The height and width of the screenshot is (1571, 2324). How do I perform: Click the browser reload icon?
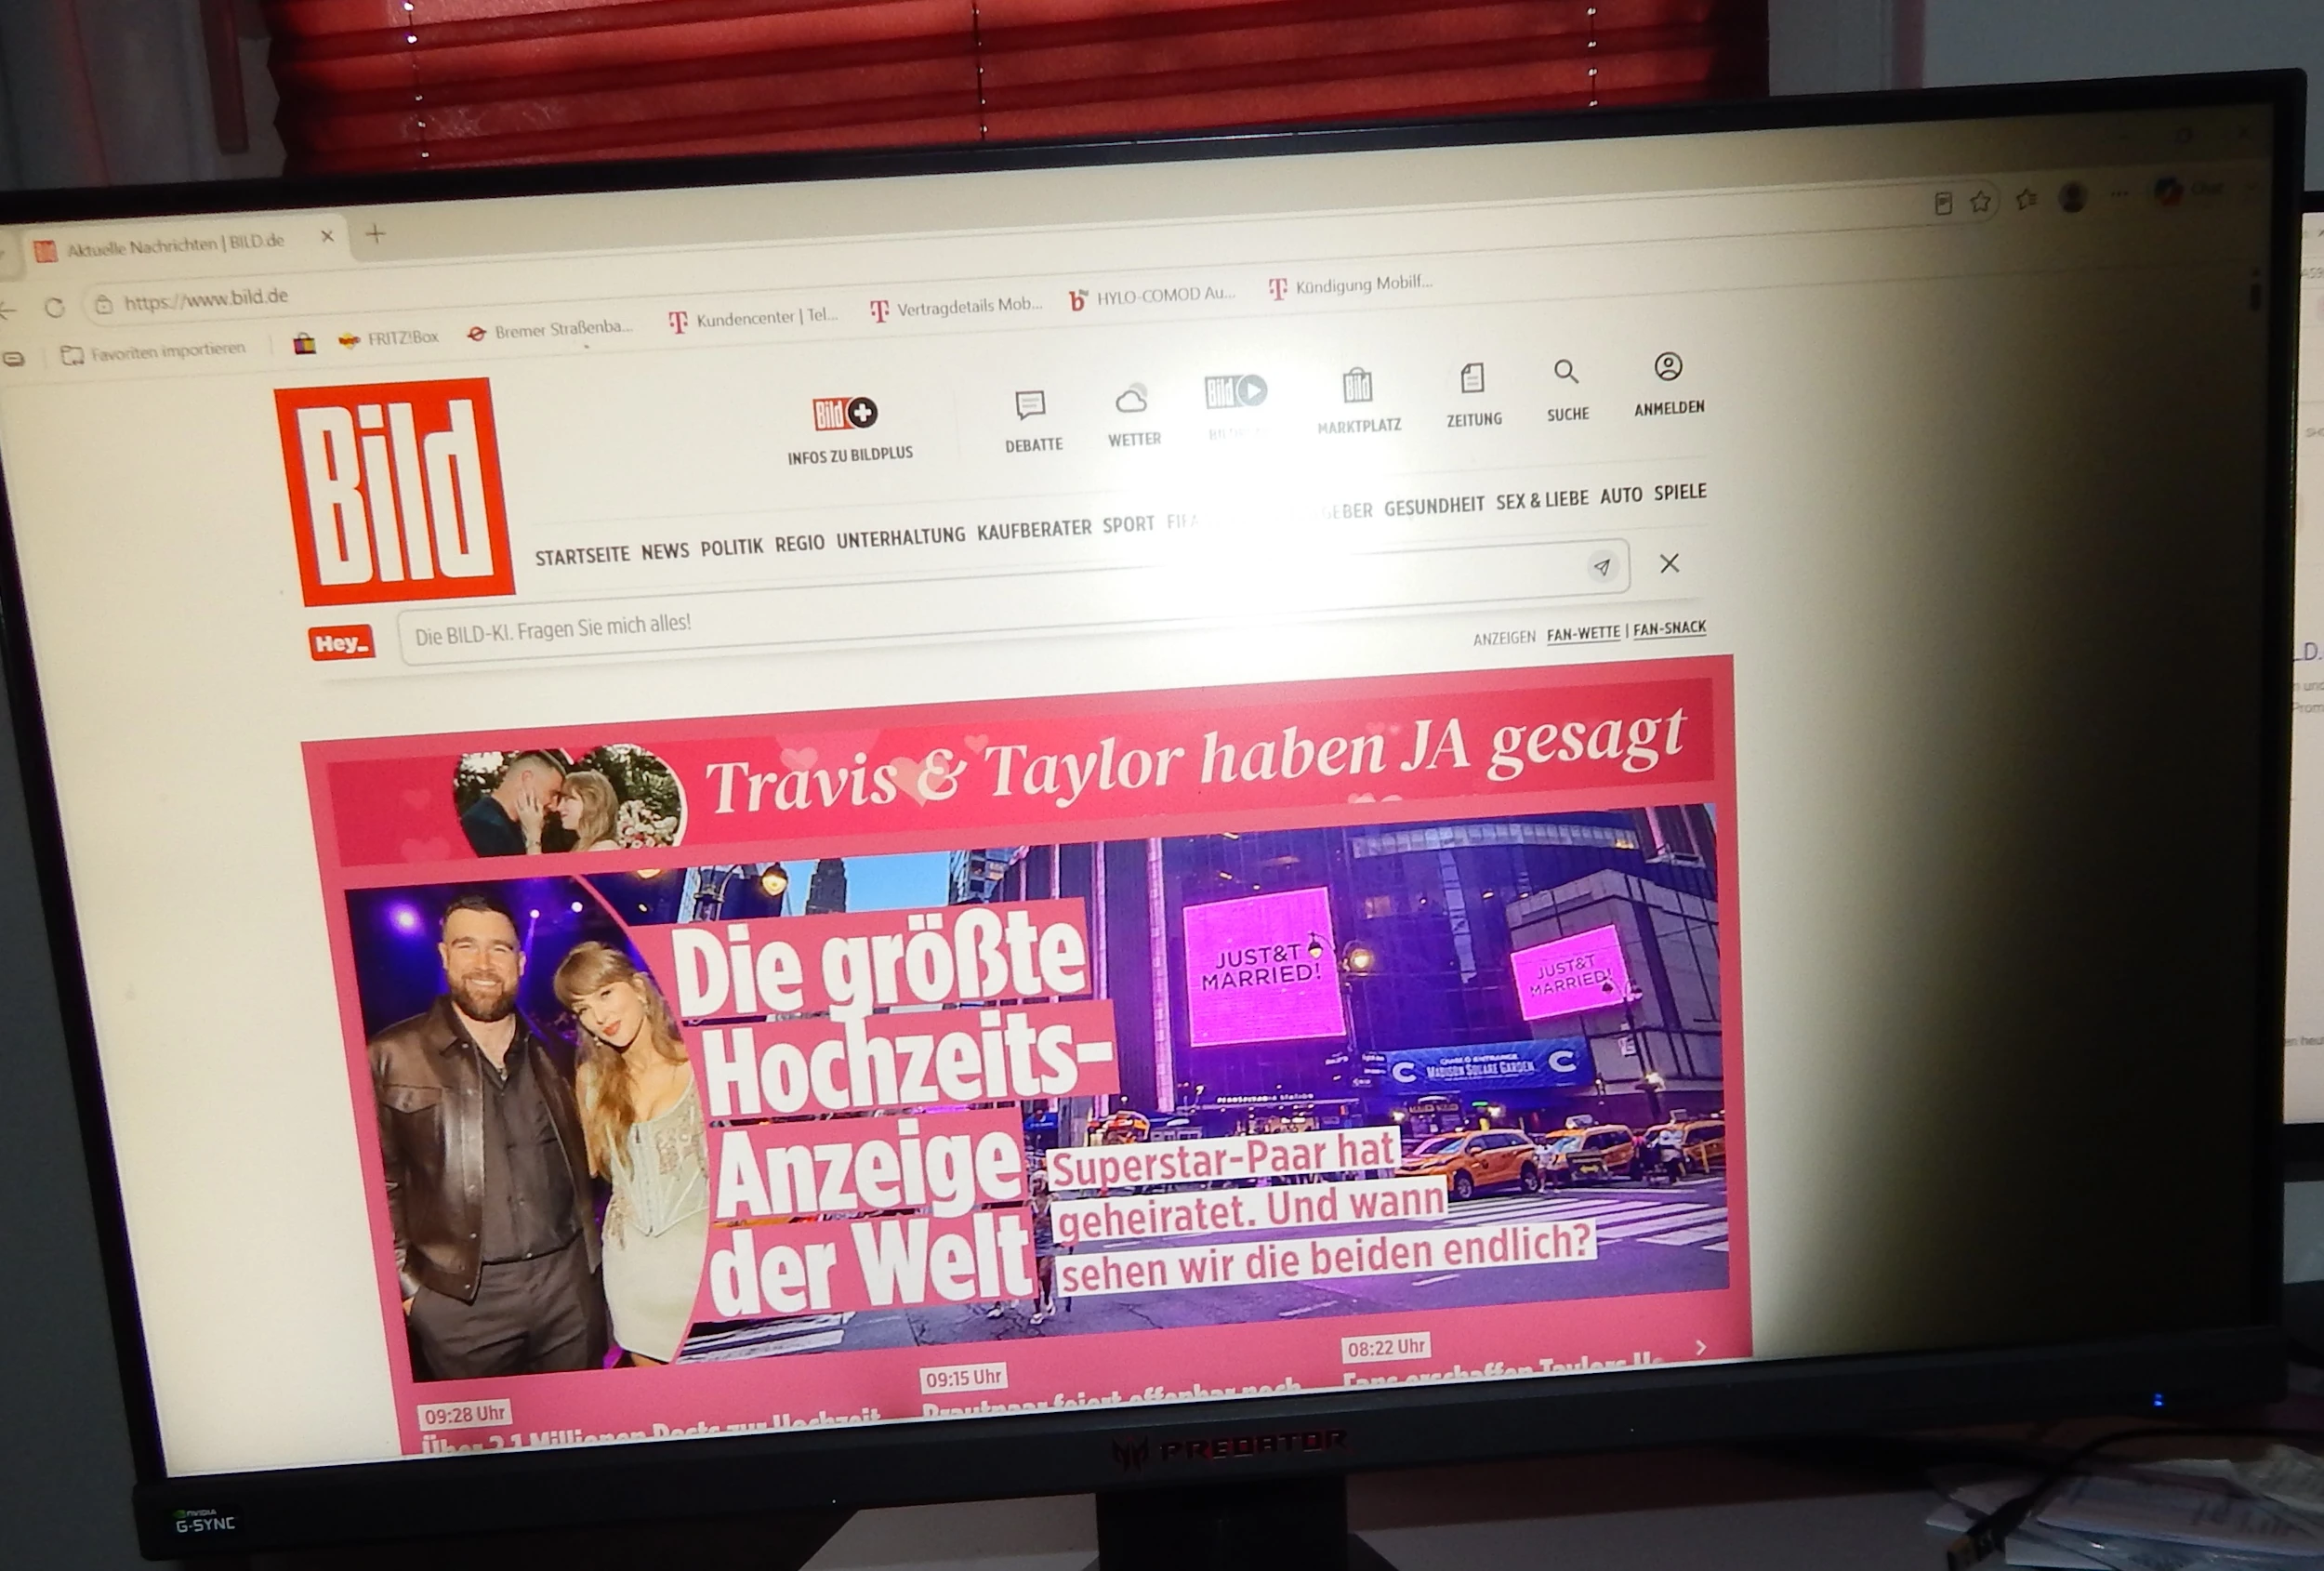pos(54,307)
